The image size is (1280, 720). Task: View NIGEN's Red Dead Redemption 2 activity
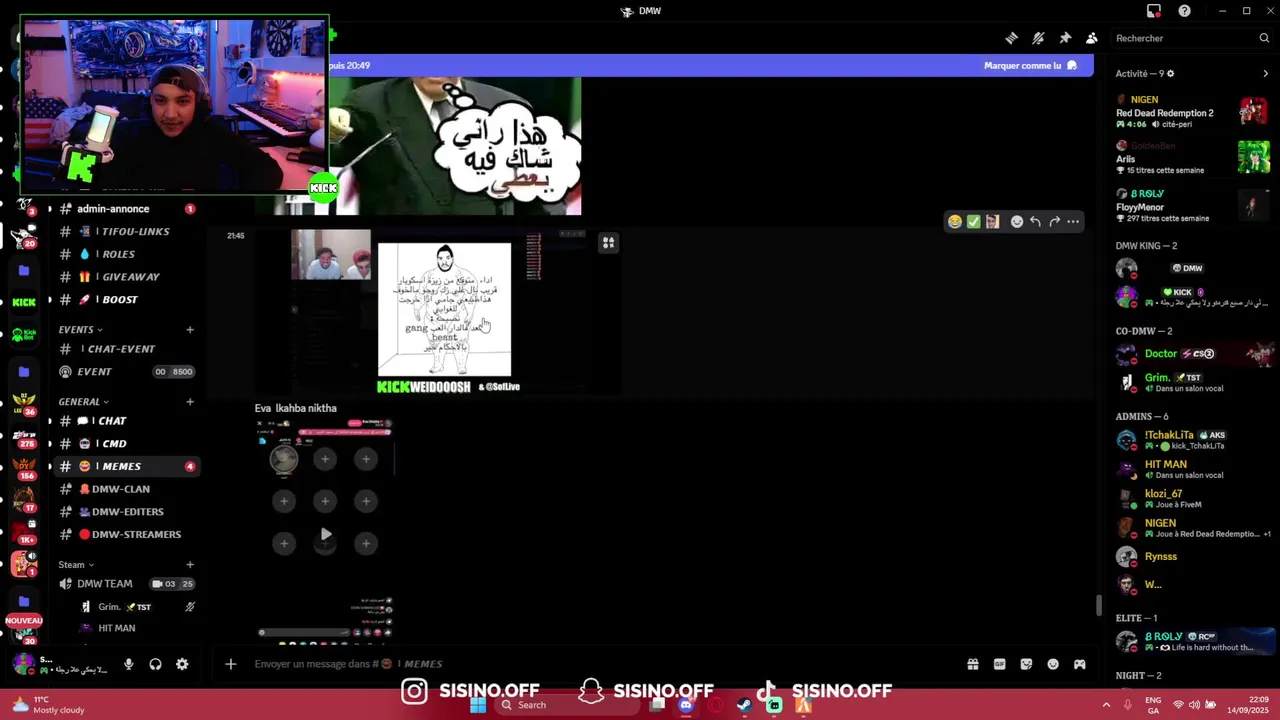tap(1193, 112)
